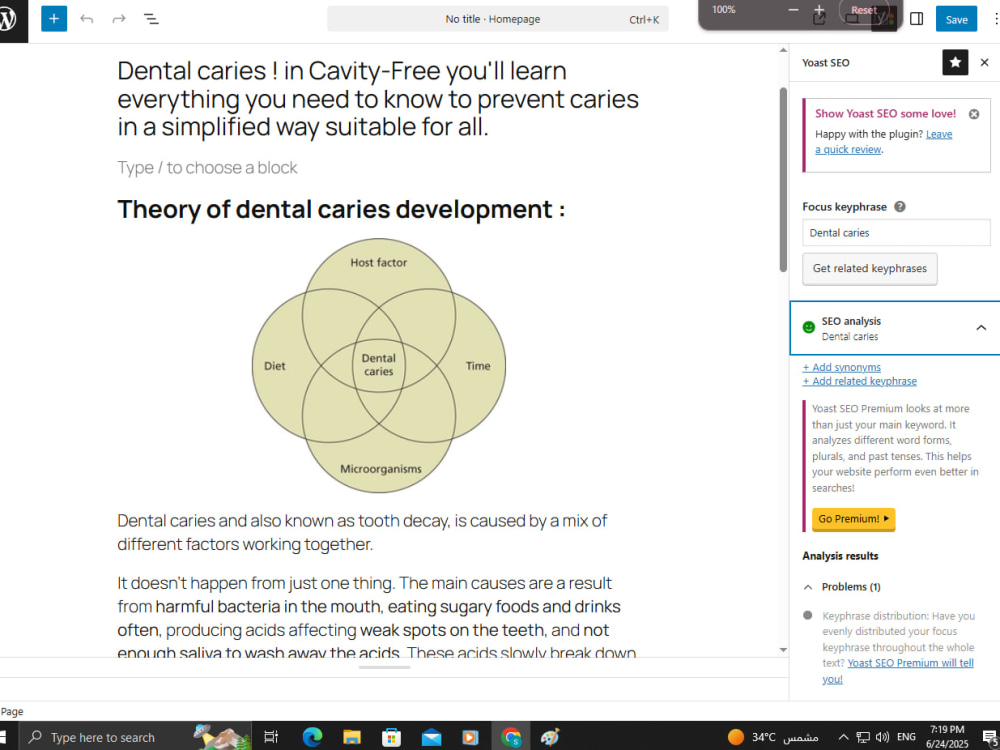Click the 100% zoom level text

pyautogui.click(x=724, y=10)
